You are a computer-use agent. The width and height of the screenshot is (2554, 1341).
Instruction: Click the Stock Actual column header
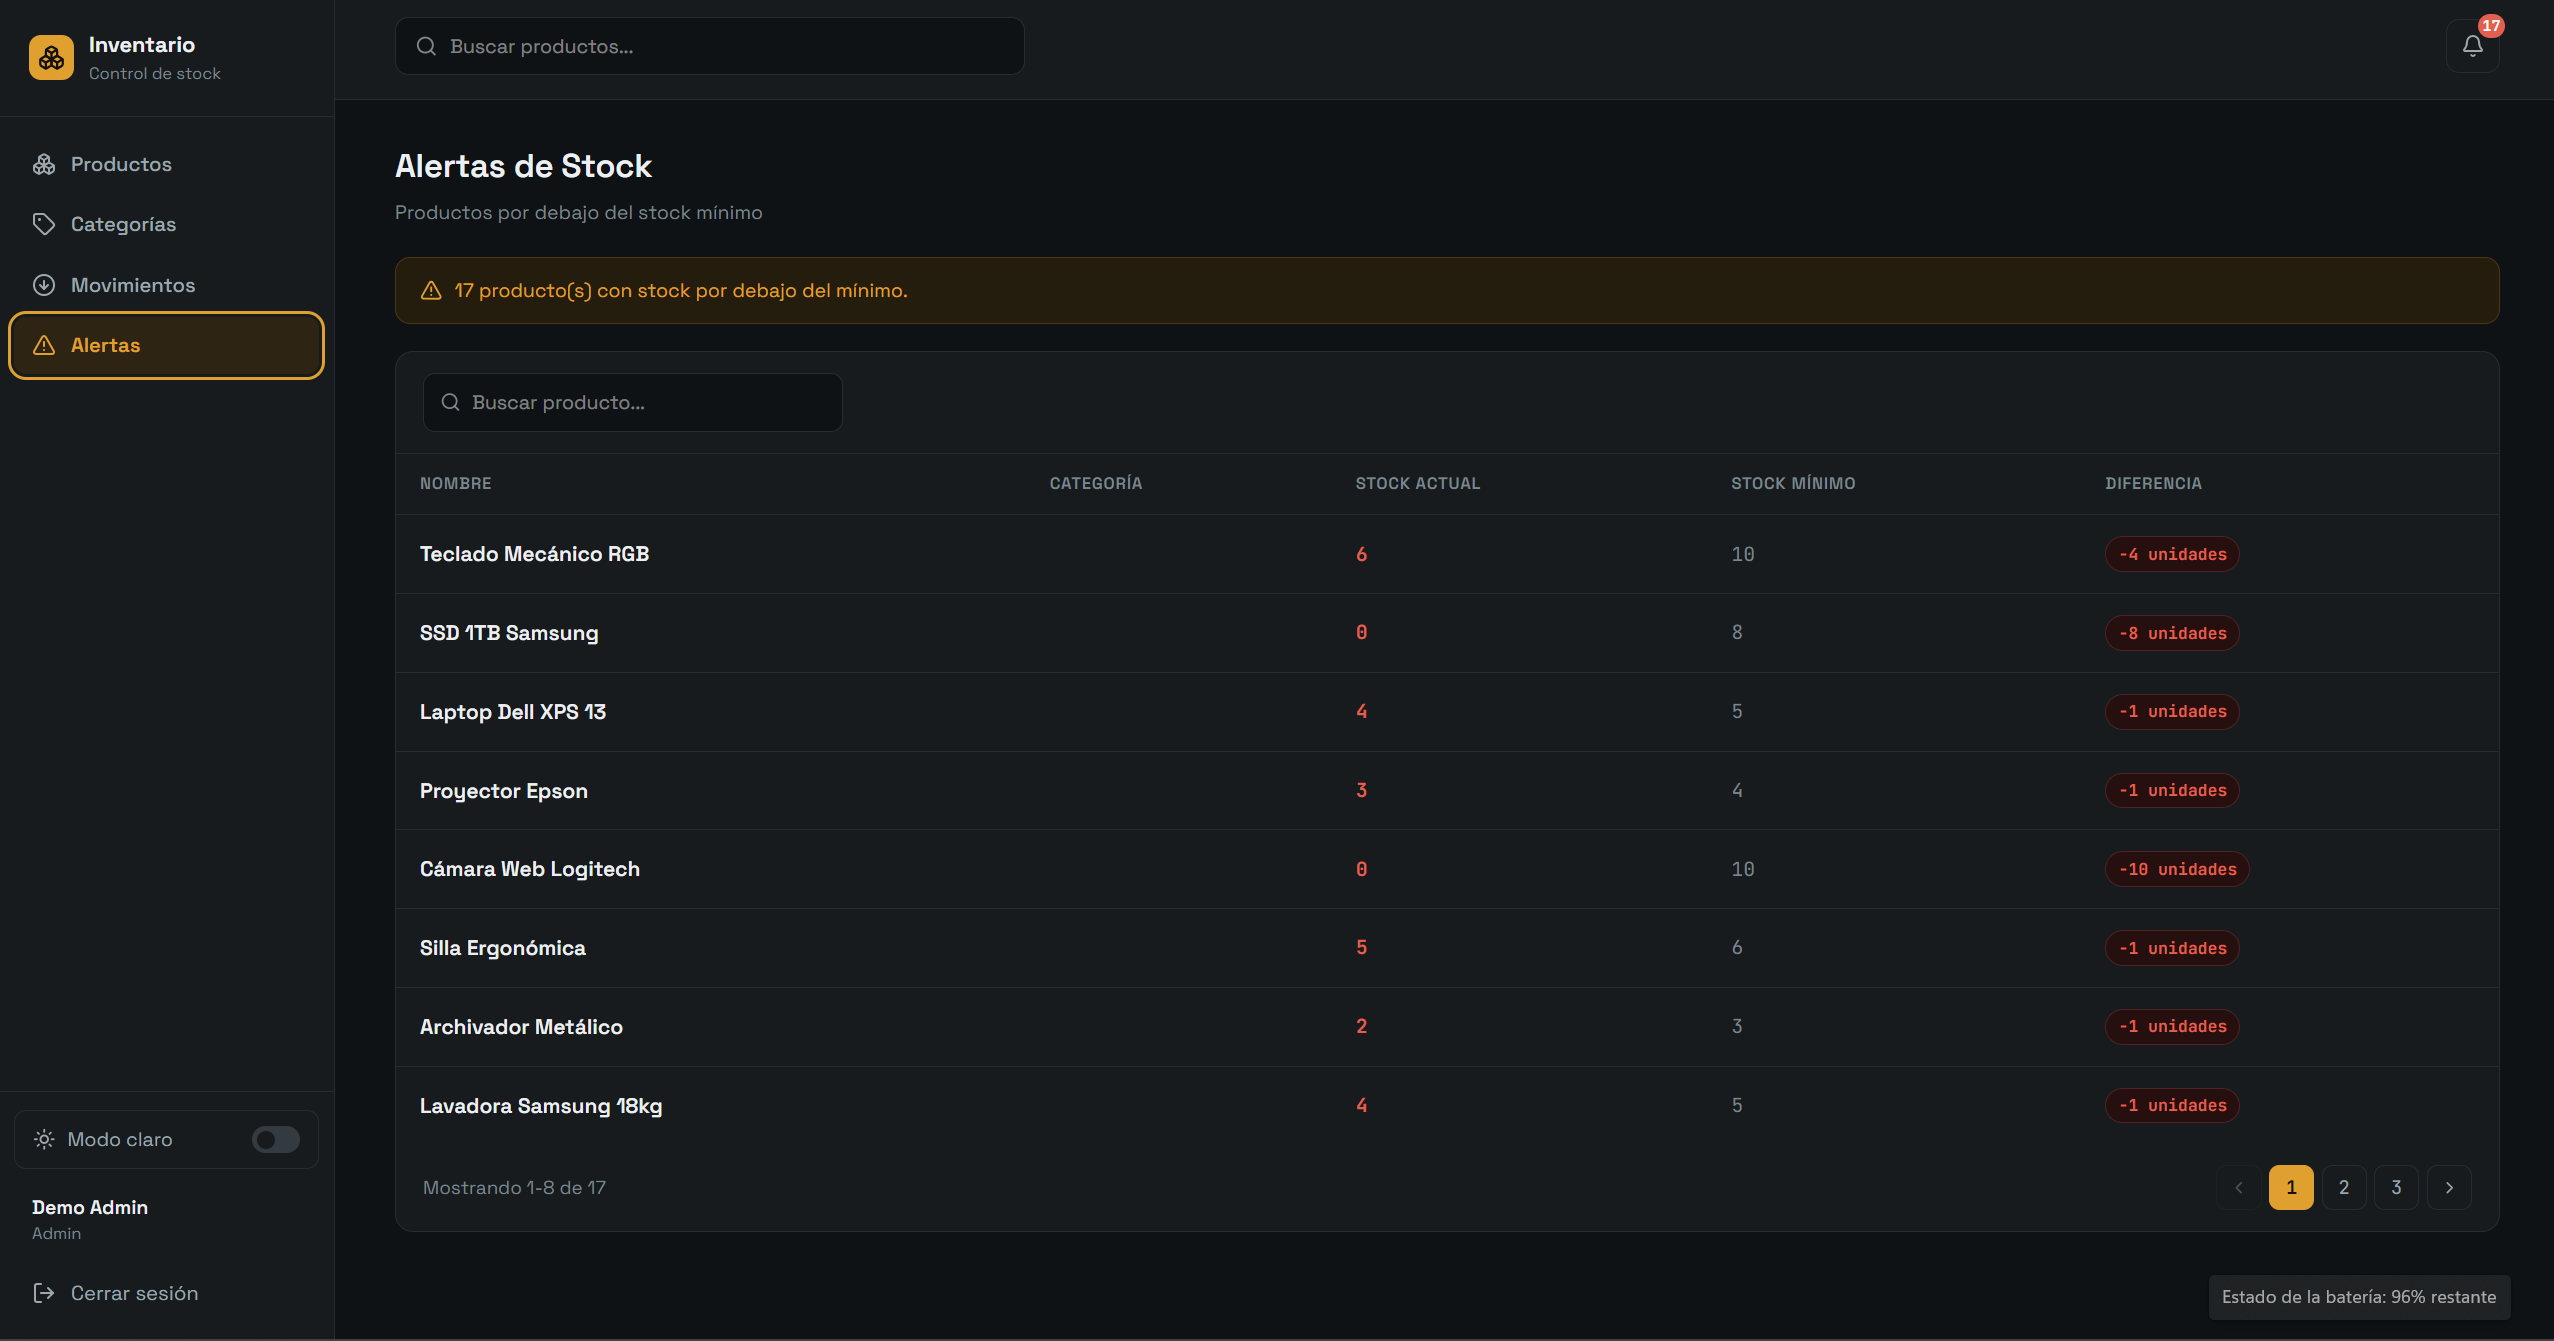tap(1417, 484)
